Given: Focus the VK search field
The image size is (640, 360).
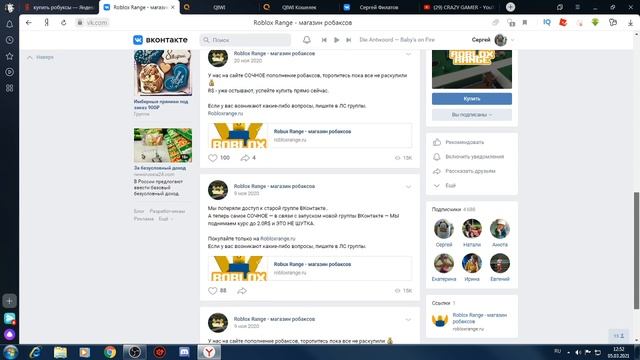Looking at the screenshot, I should tap(245, 40).
